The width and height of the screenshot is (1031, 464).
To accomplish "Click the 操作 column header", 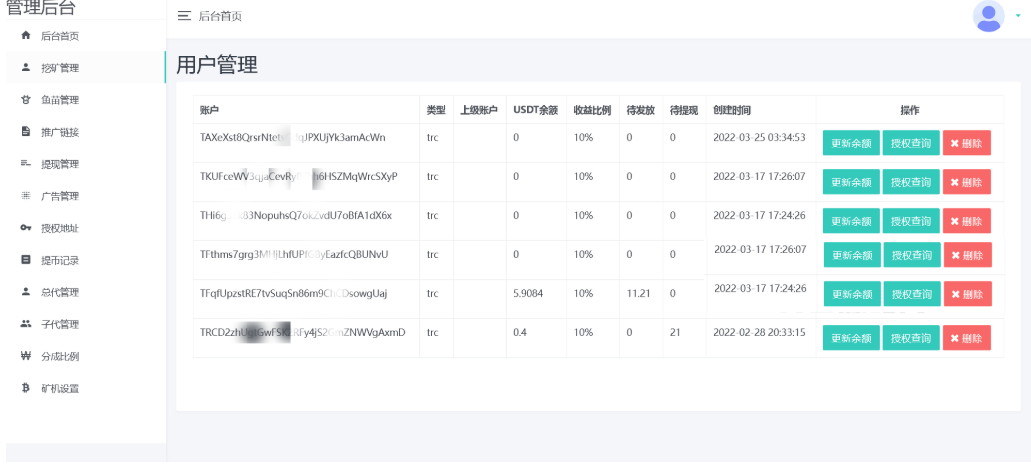I will pyautogui.click(x=910, y=110).
